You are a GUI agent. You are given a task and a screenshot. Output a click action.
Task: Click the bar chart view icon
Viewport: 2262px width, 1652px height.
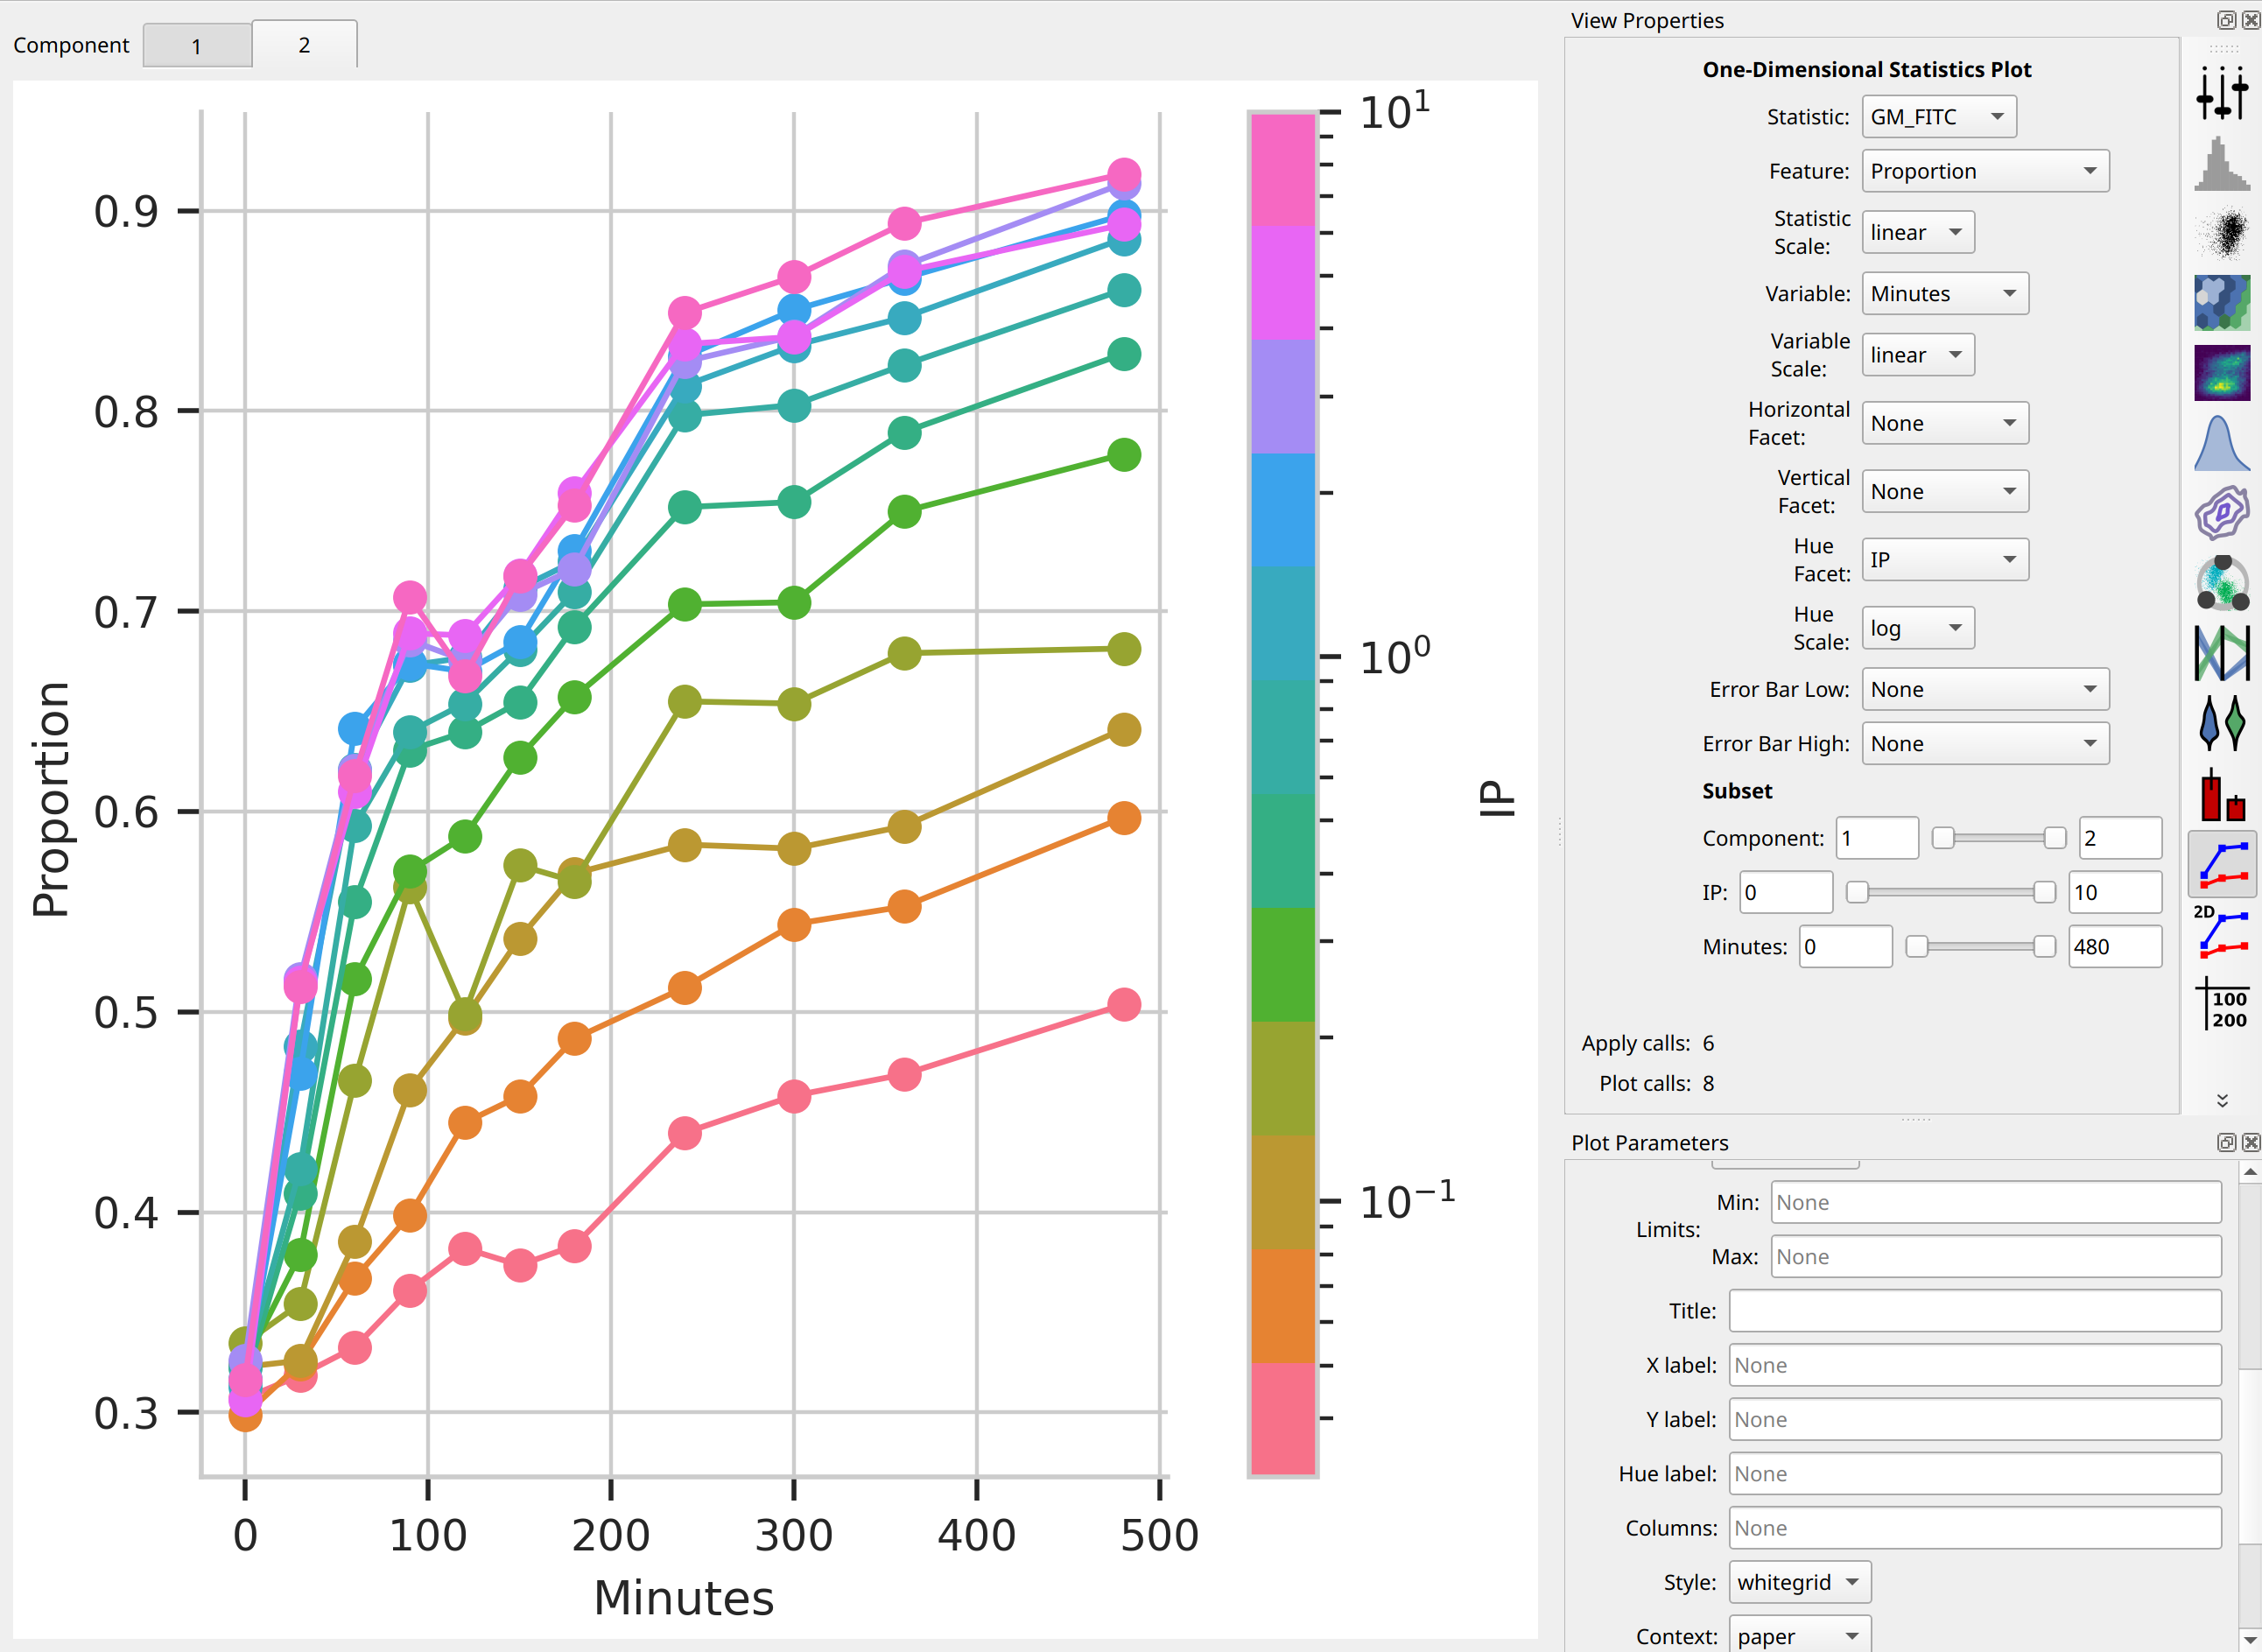[2221, 793]
